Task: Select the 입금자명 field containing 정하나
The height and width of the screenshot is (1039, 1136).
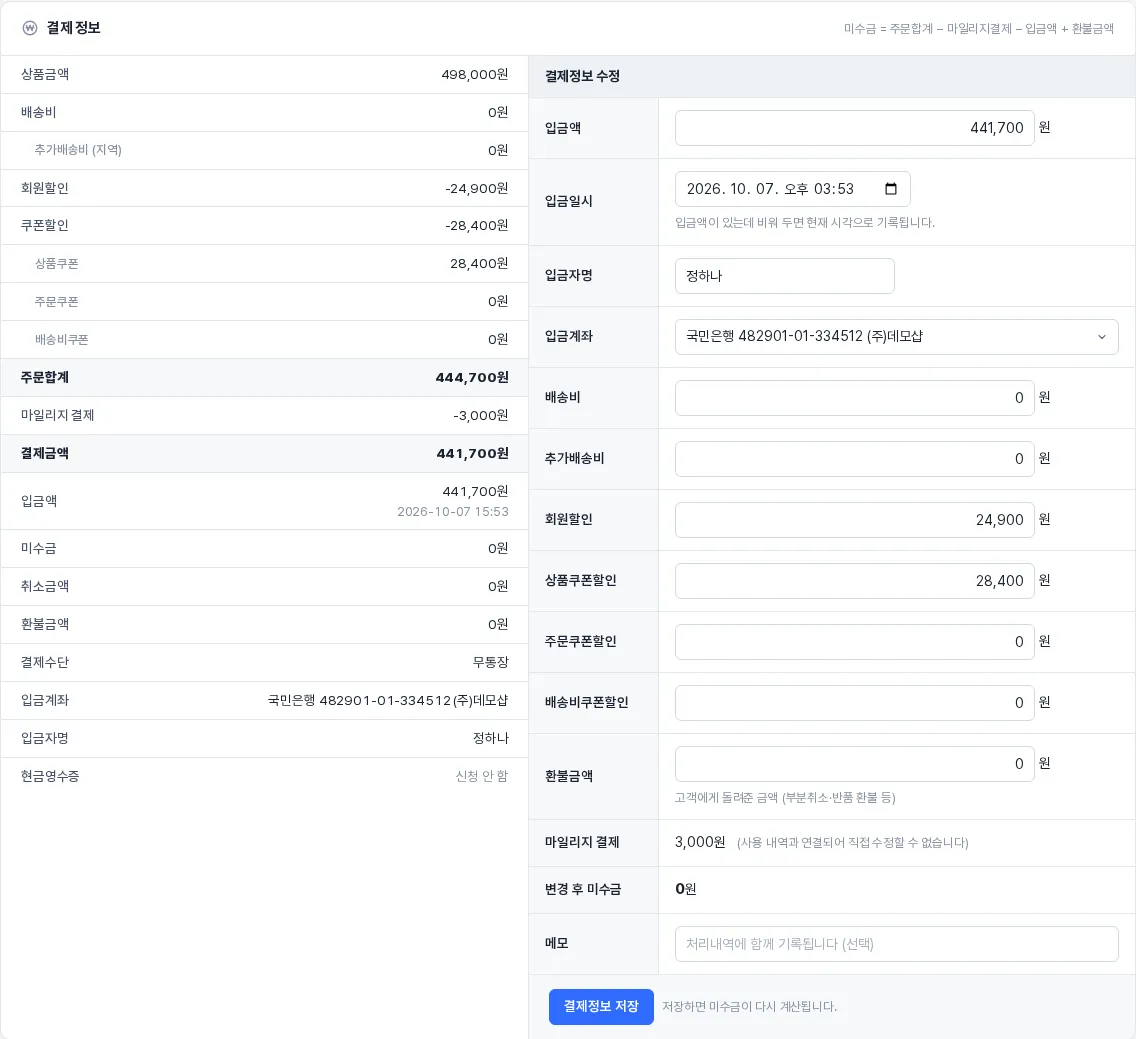Action: pos(785,276)
